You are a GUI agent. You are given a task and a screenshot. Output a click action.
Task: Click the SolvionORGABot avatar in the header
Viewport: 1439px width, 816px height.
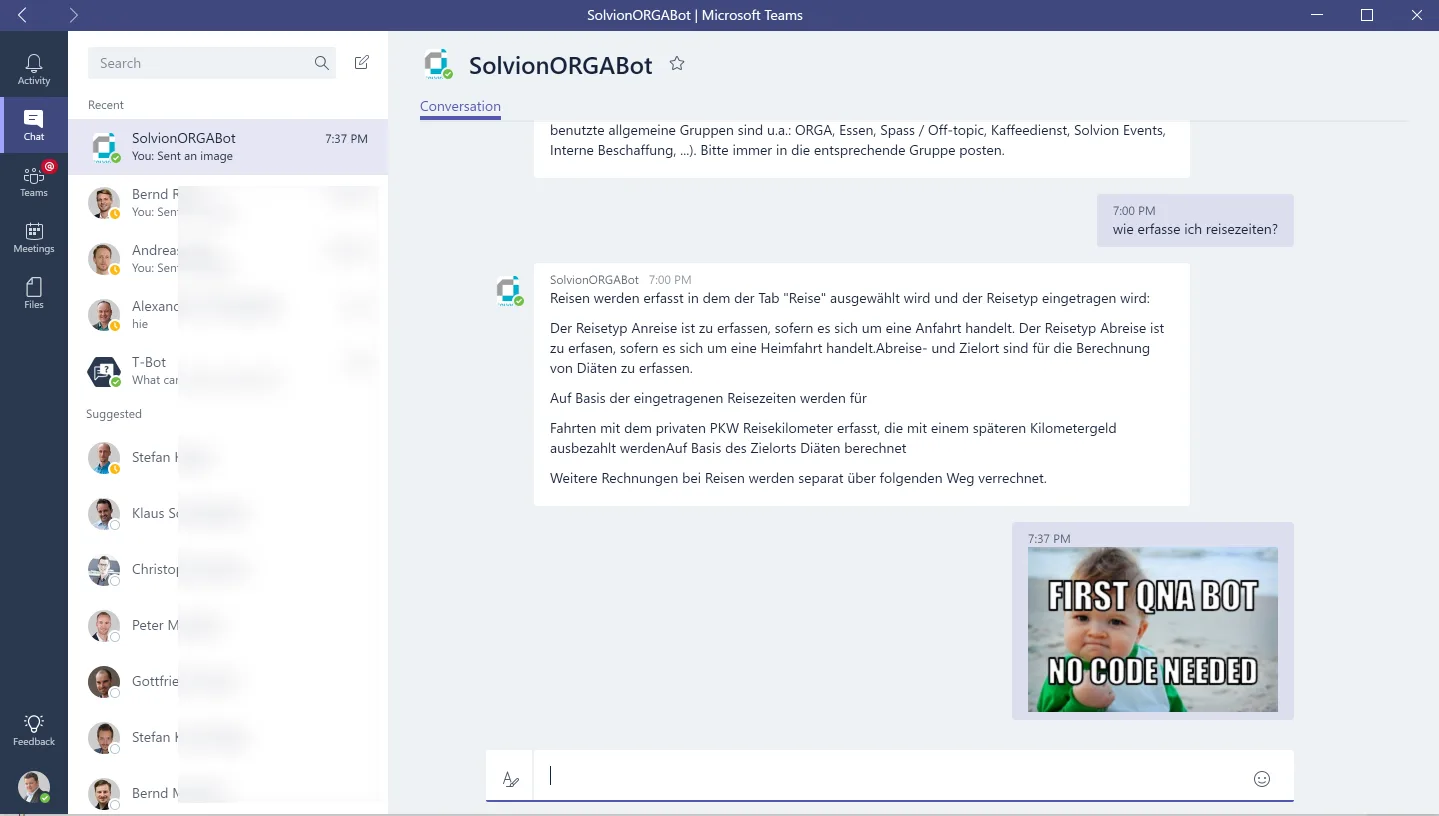pyautogui.click(x=436, y=63)
